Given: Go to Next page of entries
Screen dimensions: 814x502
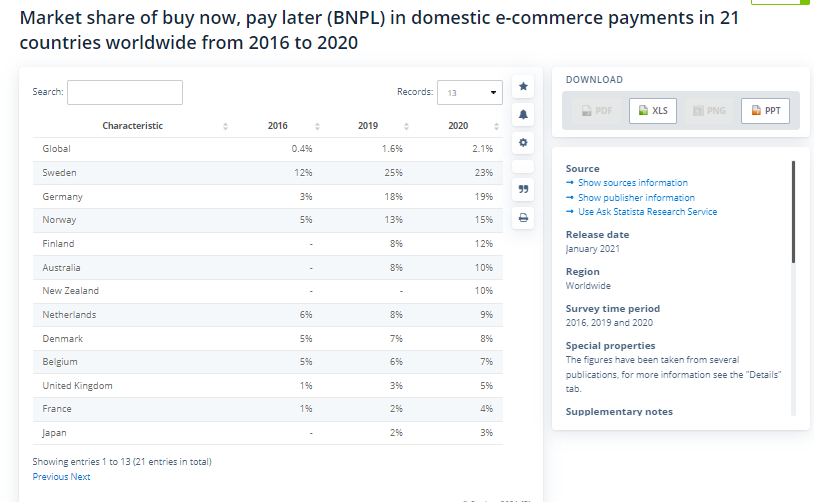Looking at the screenshot, I should [x=80, y=477].
